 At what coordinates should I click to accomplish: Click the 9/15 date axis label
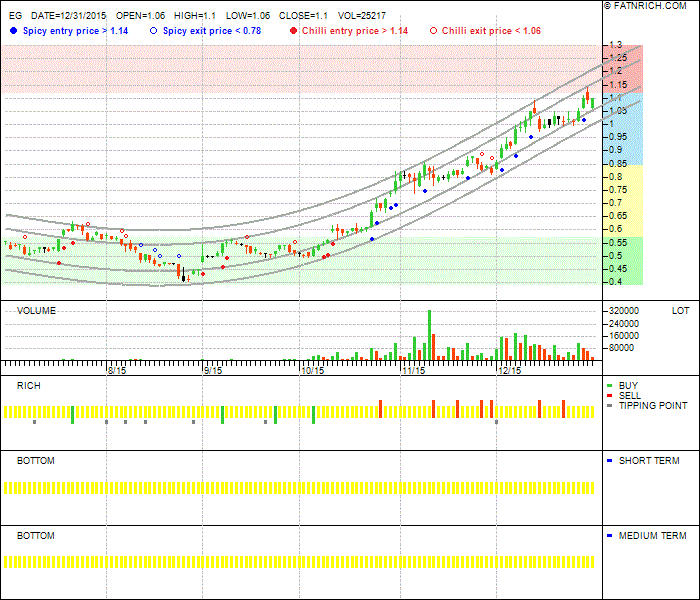tap(212, 370)
